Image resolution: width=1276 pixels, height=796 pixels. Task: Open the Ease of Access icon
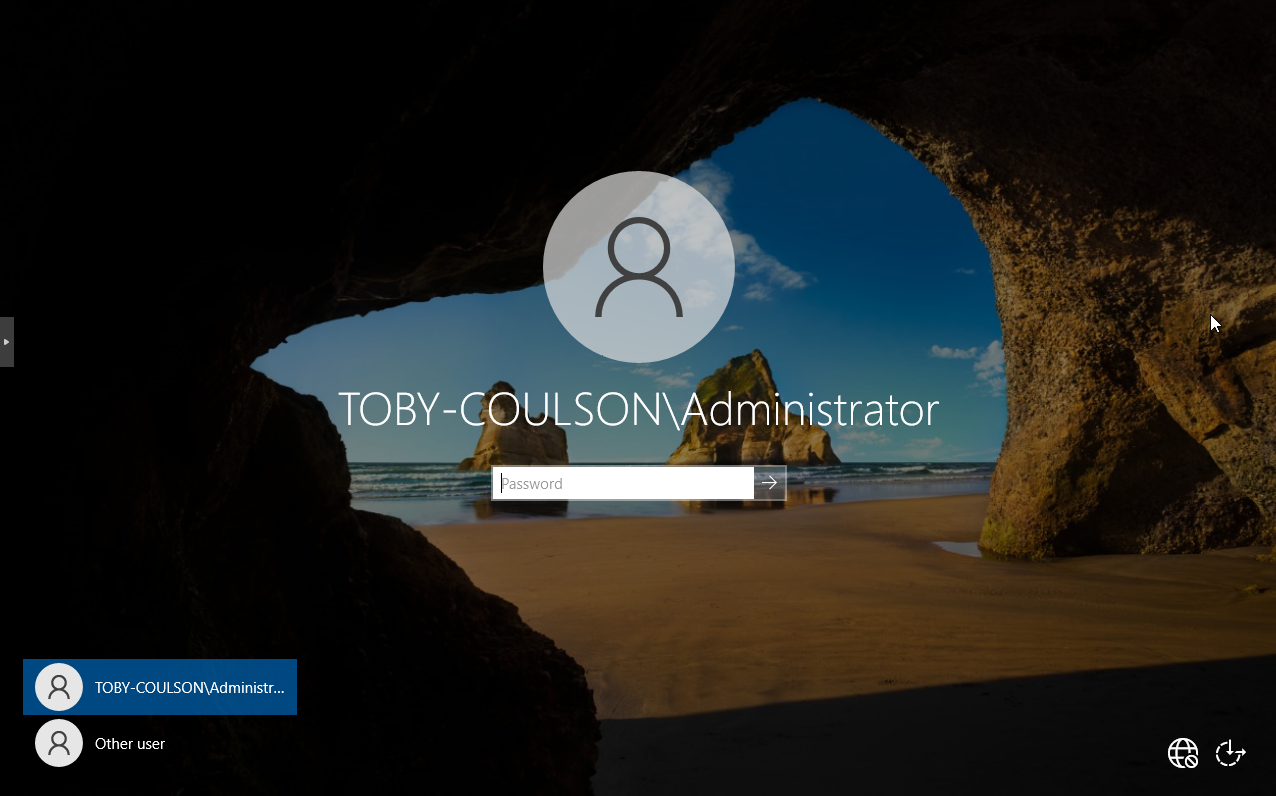pos(1230,753)
